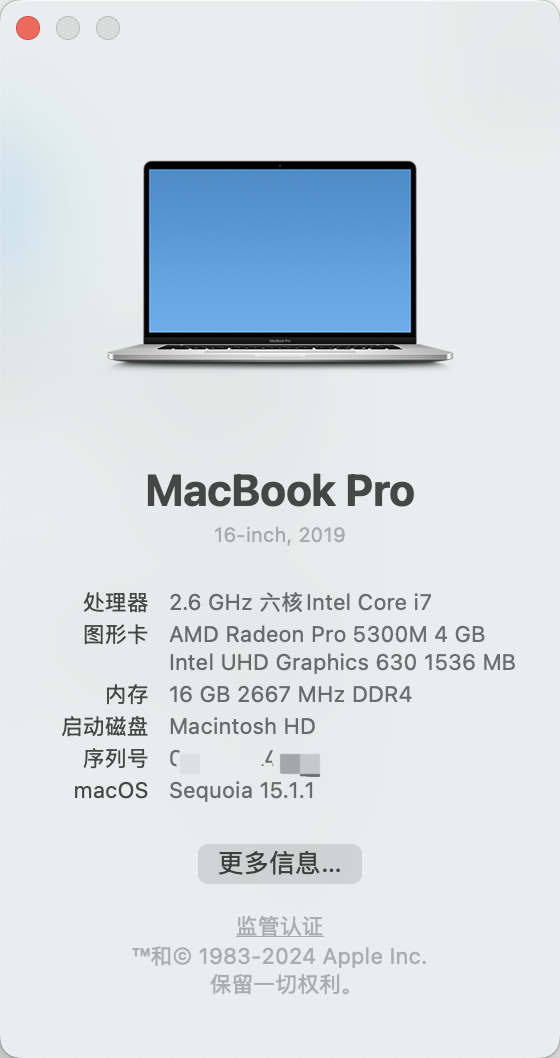This screenshot has height=1058, width=560.
Task: Open the 更多信息... button
Action: click(x=280, y=864)
